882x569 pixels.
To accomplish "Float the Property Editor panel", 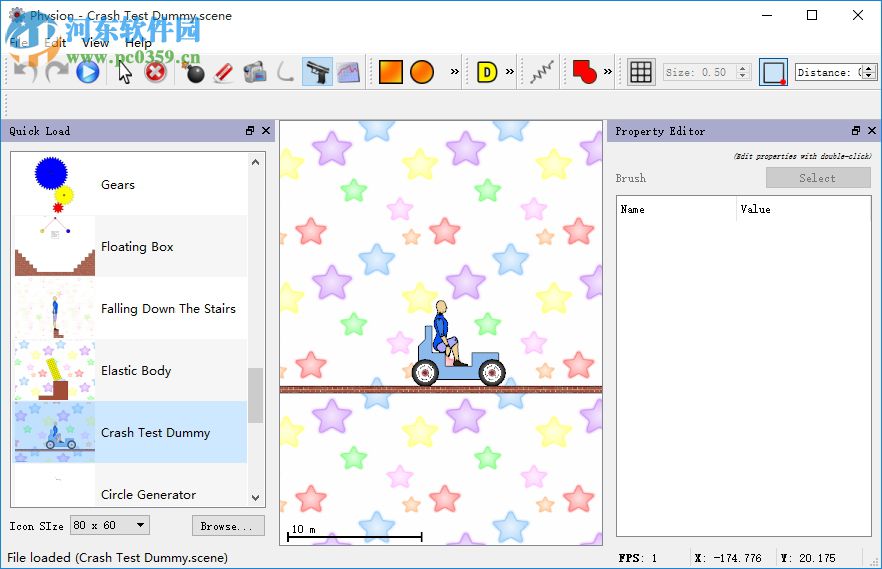I will [x=856, y=130].
